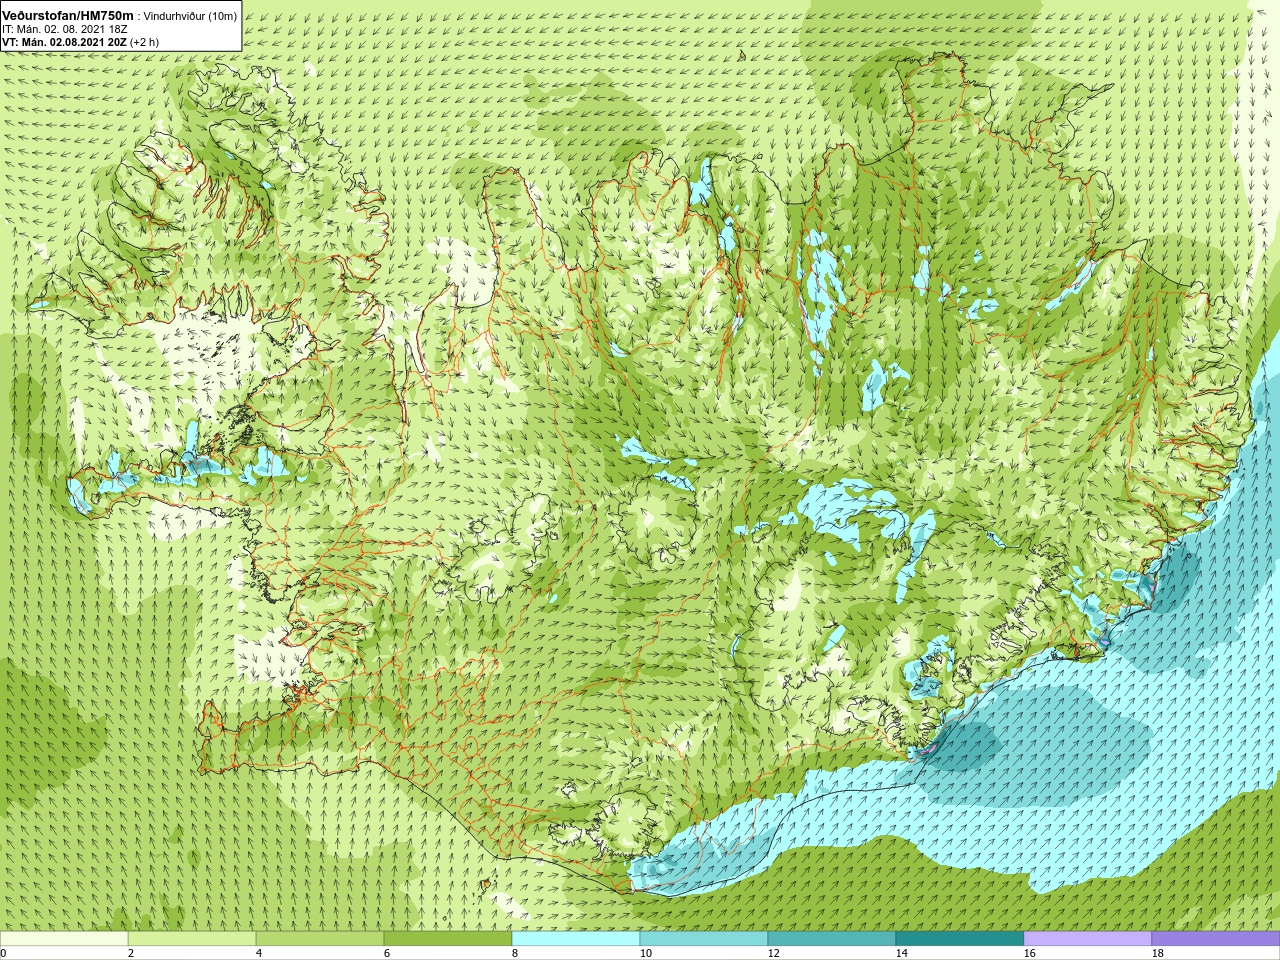This screenshot has height=960, width=1280.
Task: Click the legend tick label 2
Action: coord(131,953)
